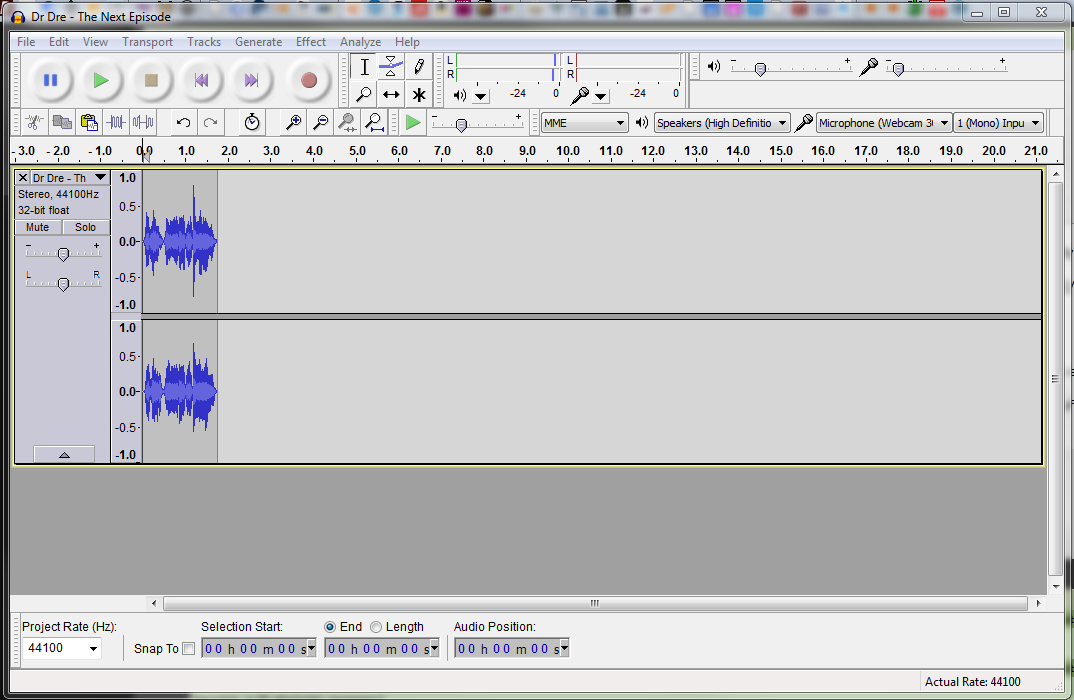Skip to end of the track
This screenshot has width=1074, height=700.
(x=251, y=80)
